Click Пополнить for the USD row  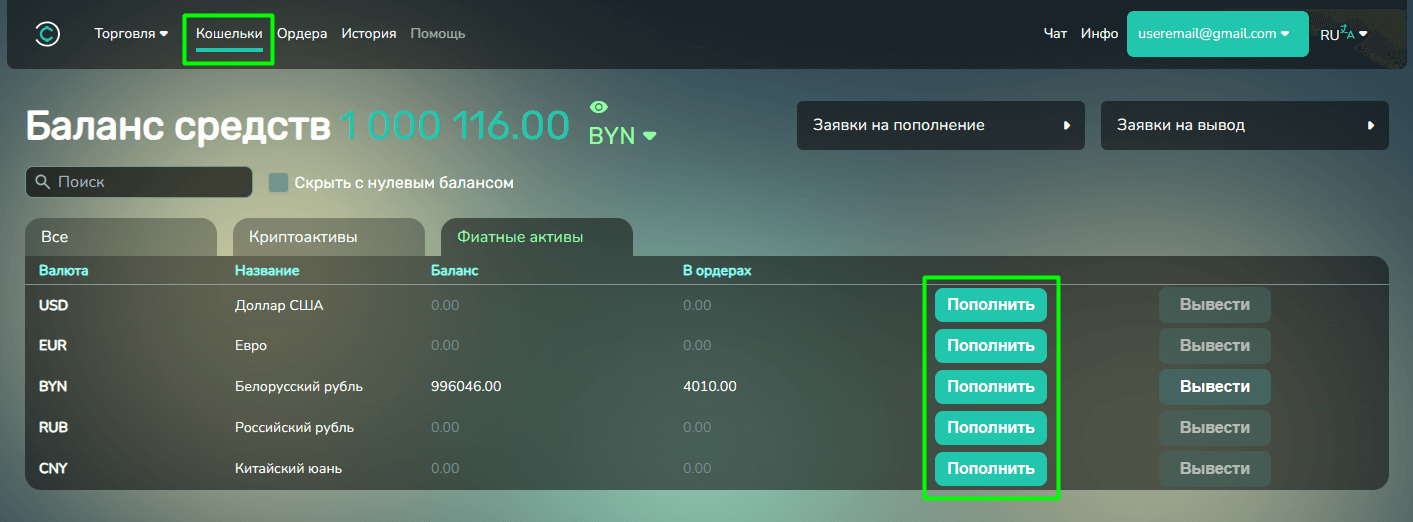tap(990, 305)
